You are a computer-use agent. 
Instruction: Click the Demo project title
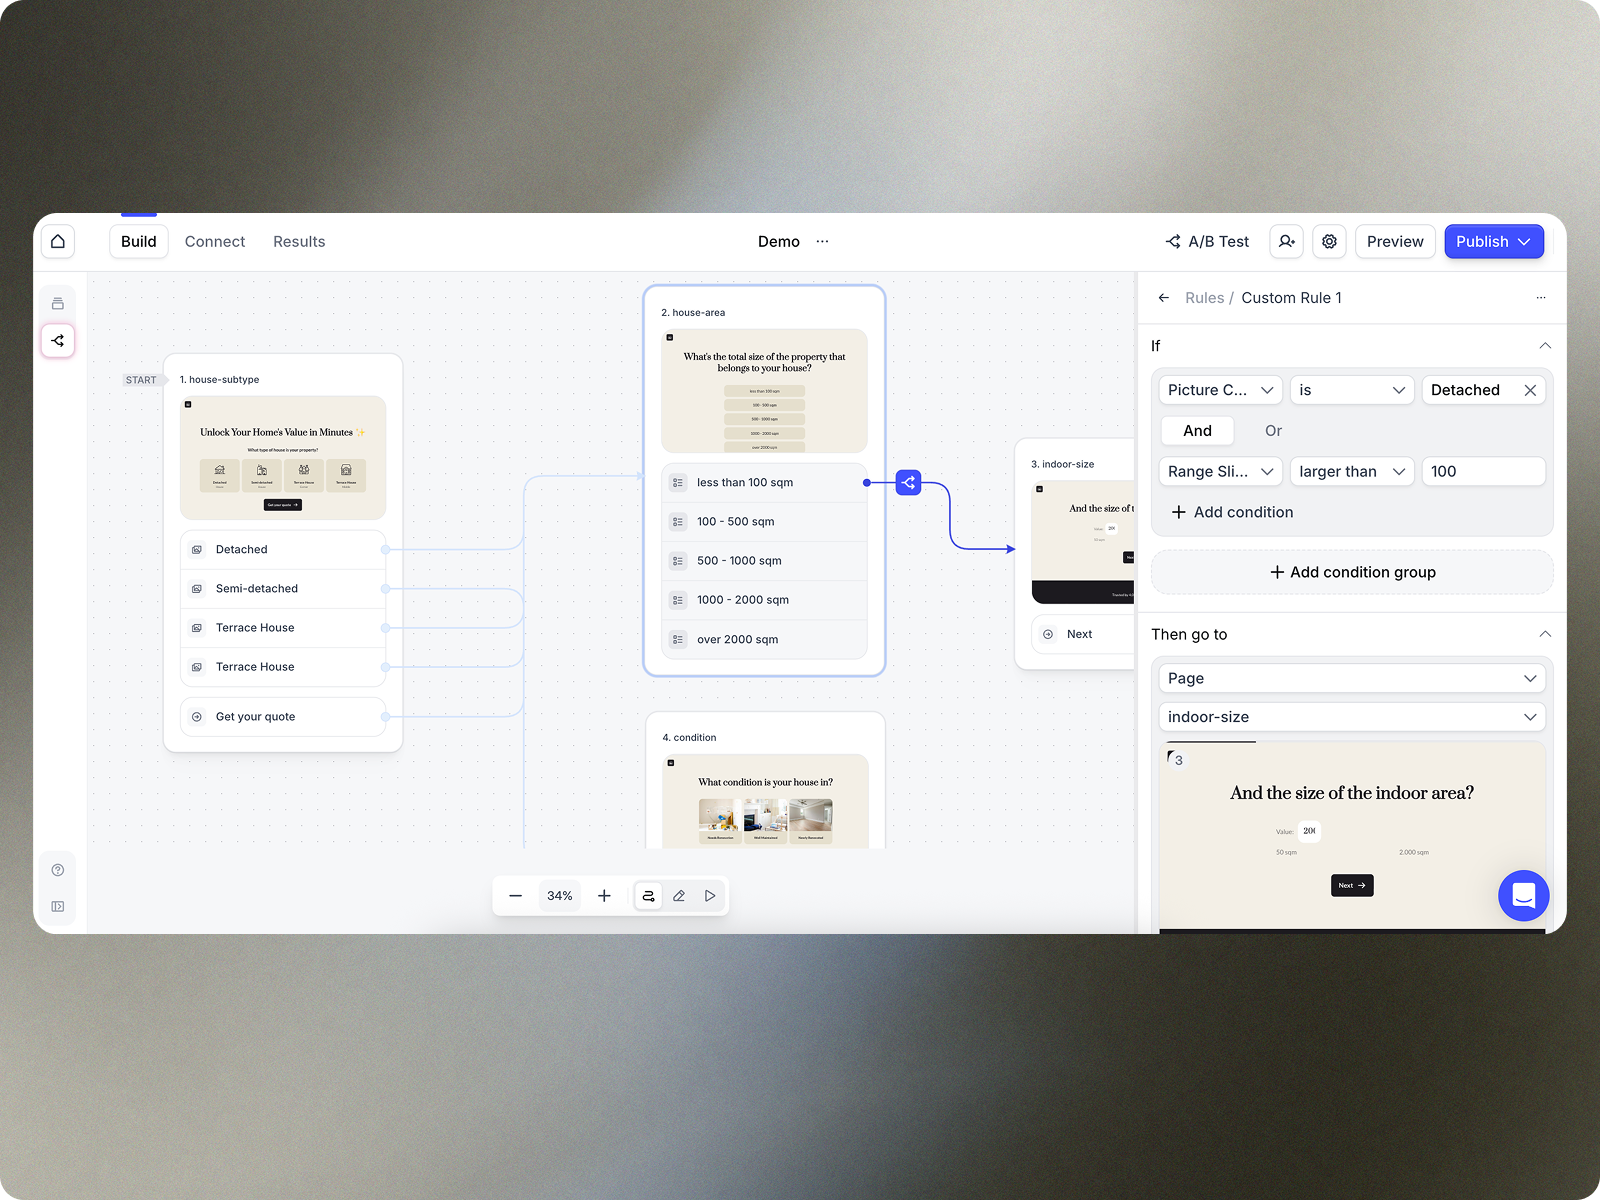(778, 242)
